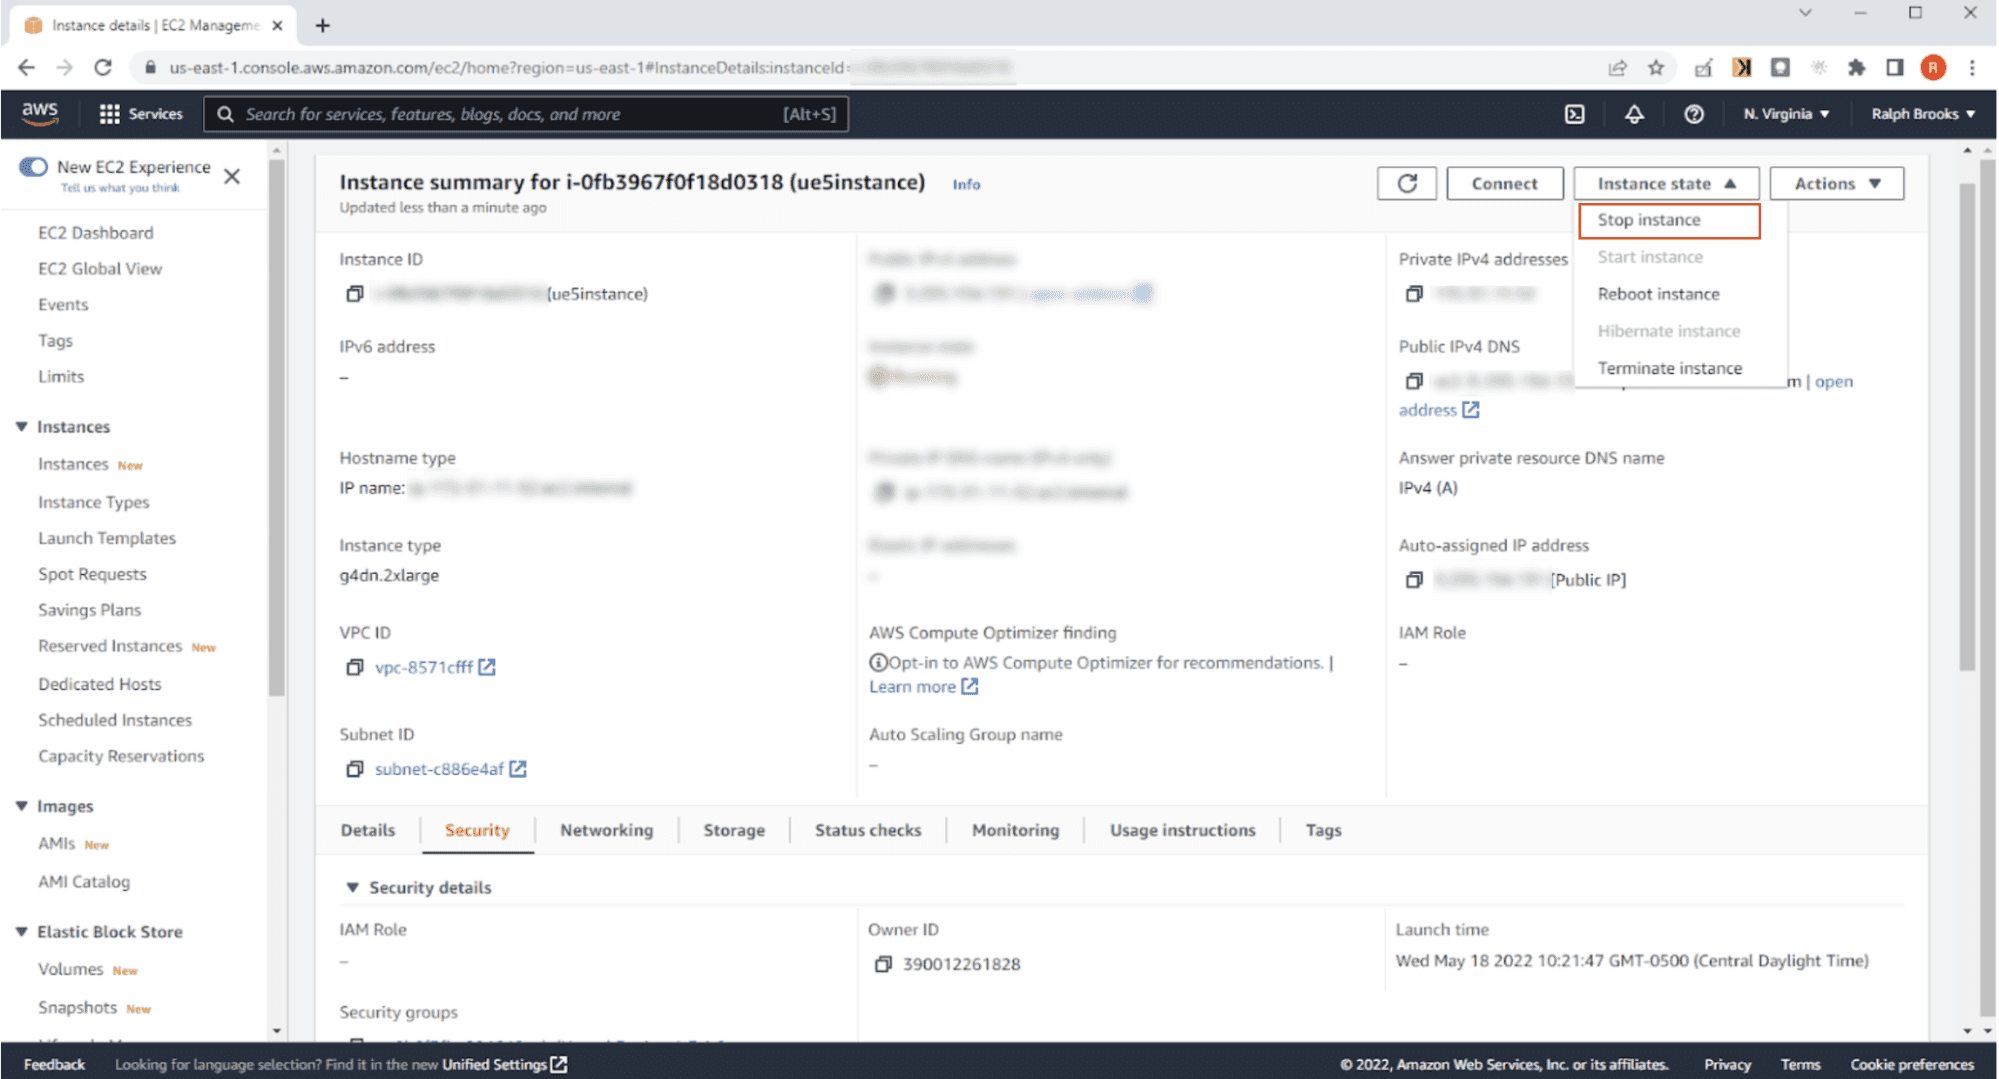The height and width of the screenshot is (1079, 1999).
Task: Open Spot Requests in sidebar
Action: click(x=92, y=574)
